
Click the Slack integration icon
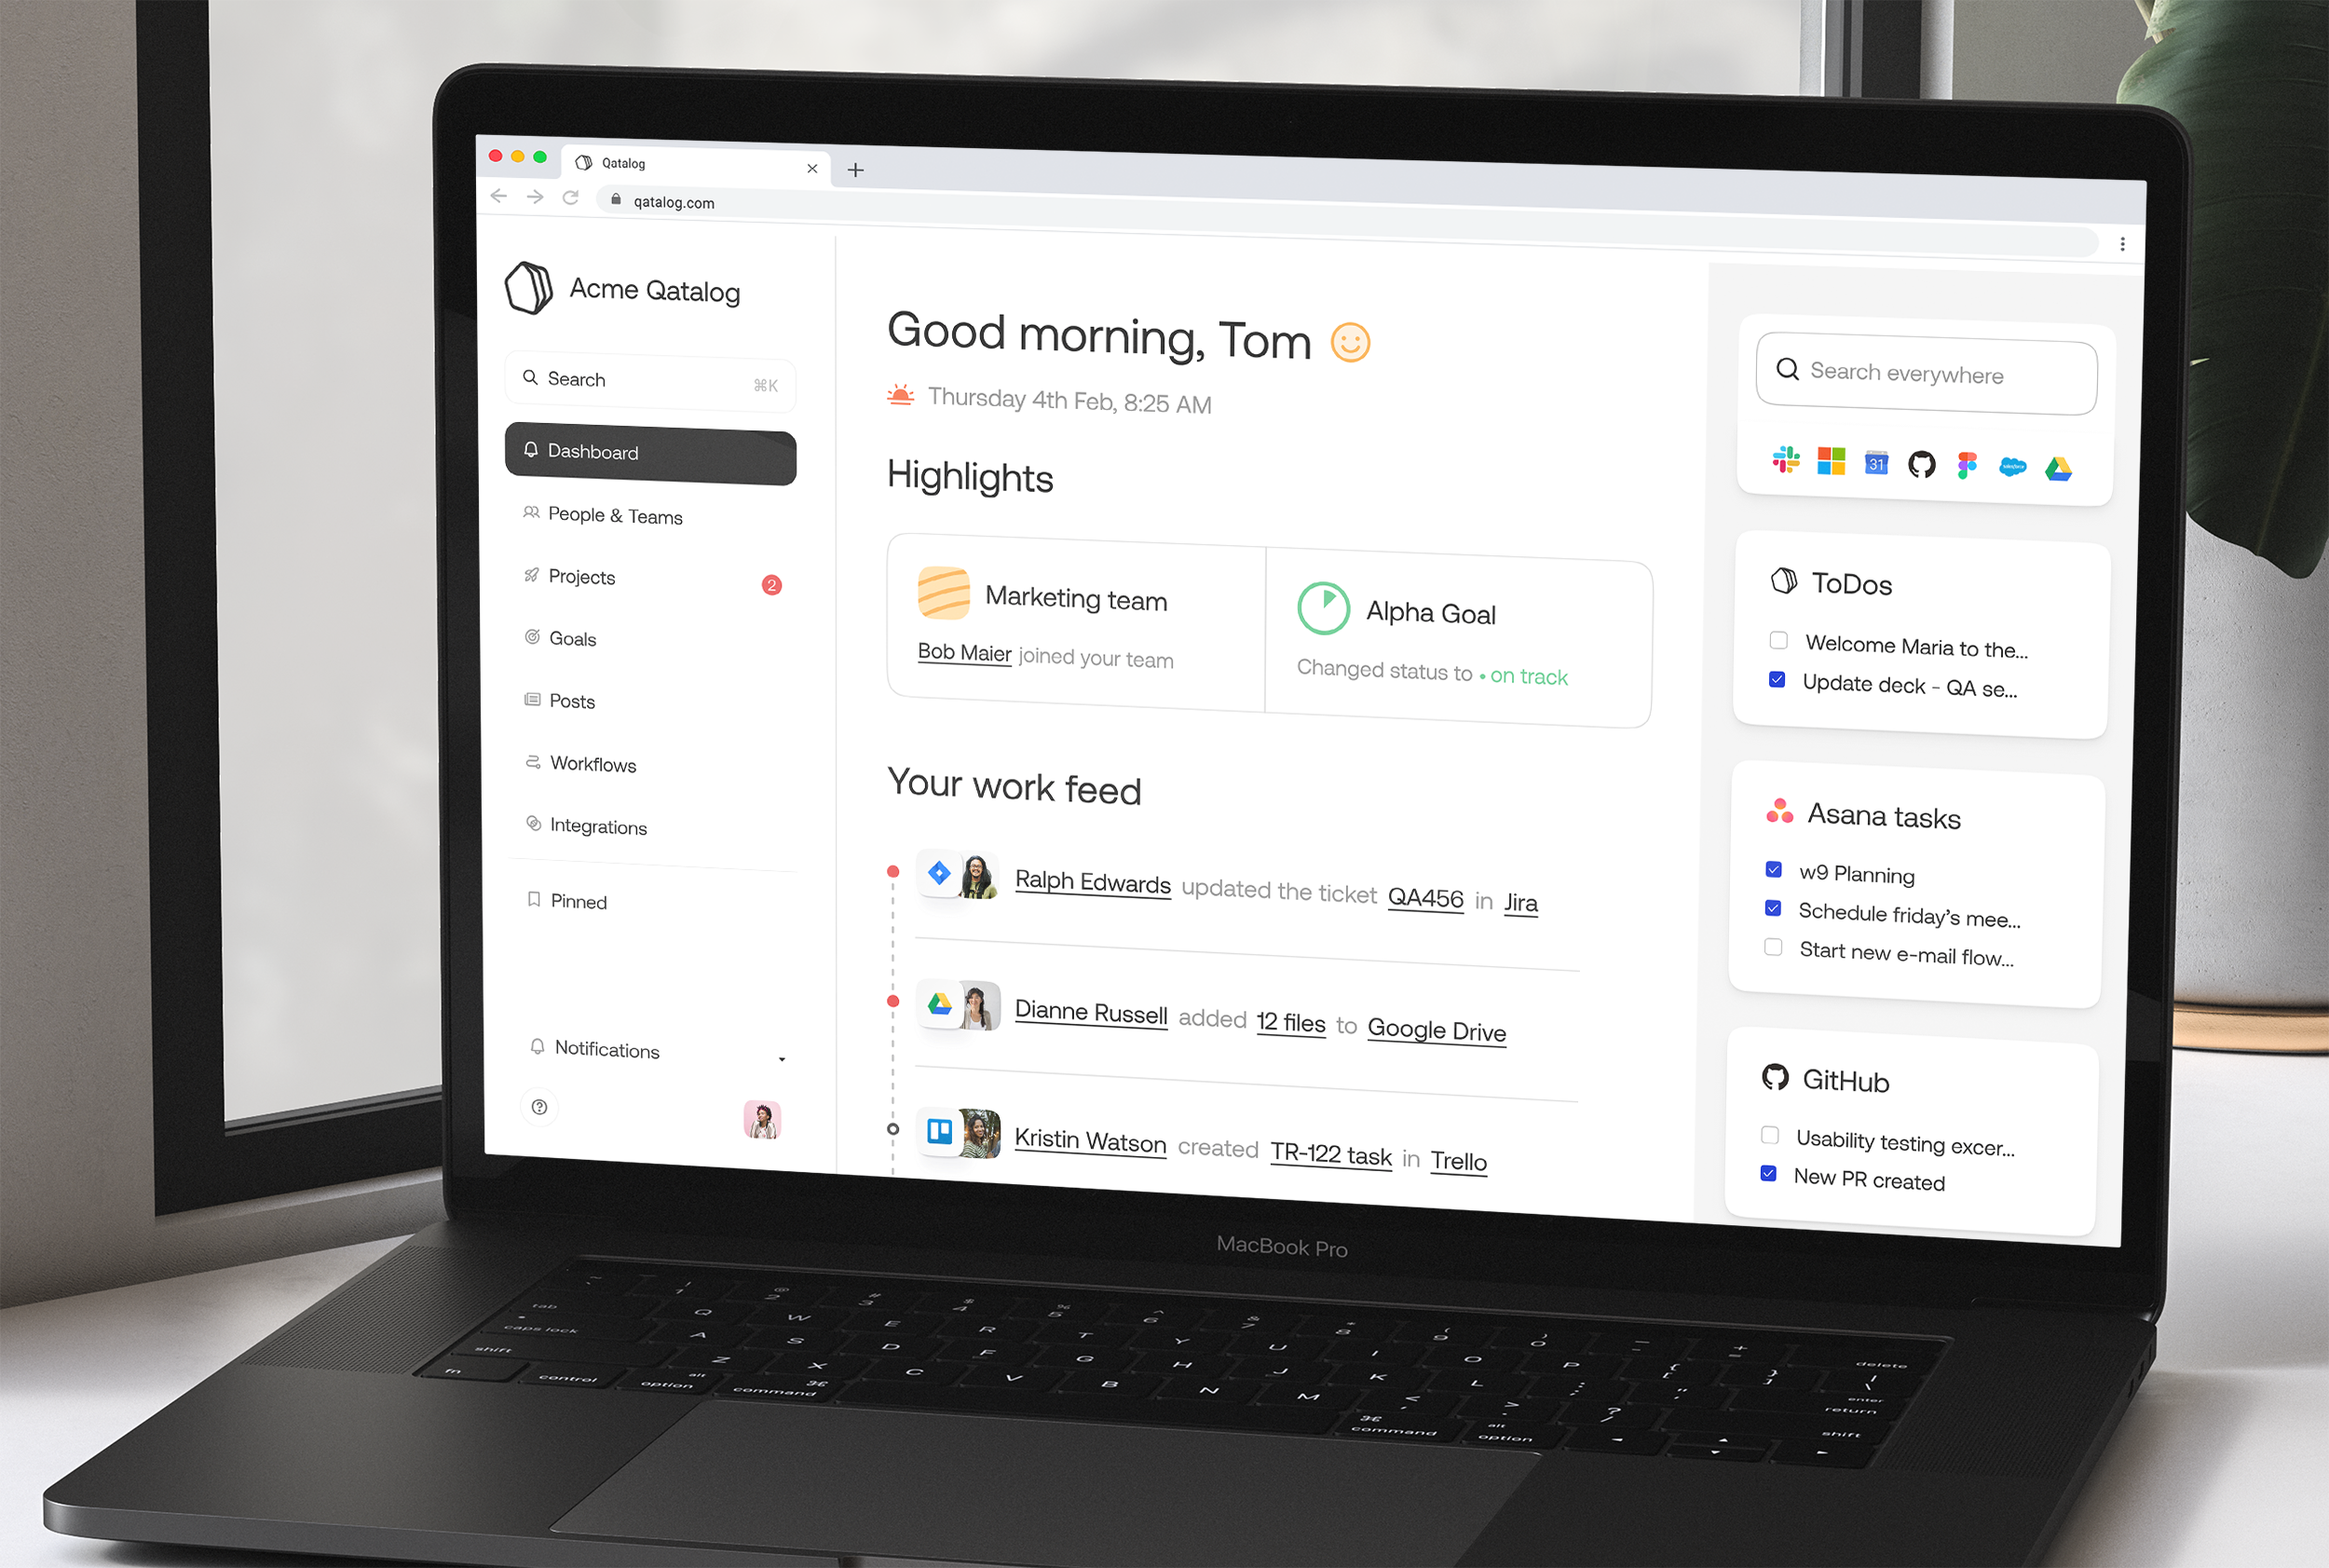(1785, 460)
